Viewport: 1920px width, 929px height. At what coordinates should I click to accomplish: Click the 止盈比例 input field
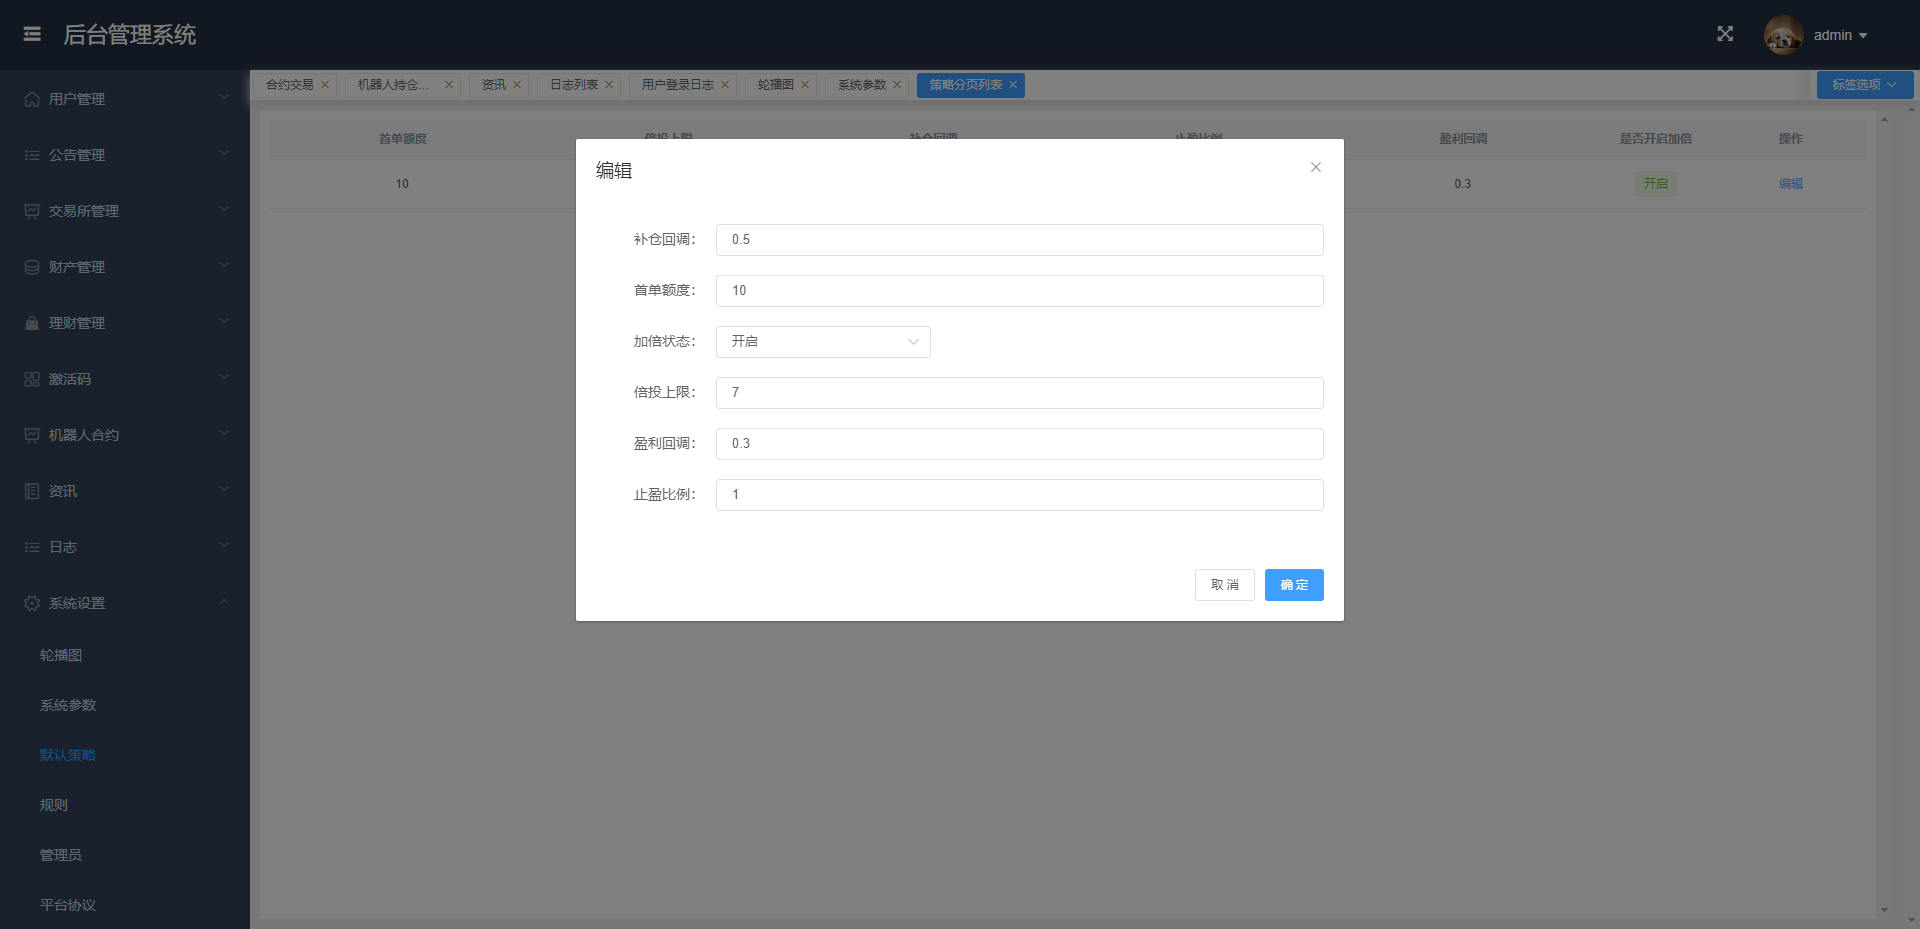tap(1018, 494)
